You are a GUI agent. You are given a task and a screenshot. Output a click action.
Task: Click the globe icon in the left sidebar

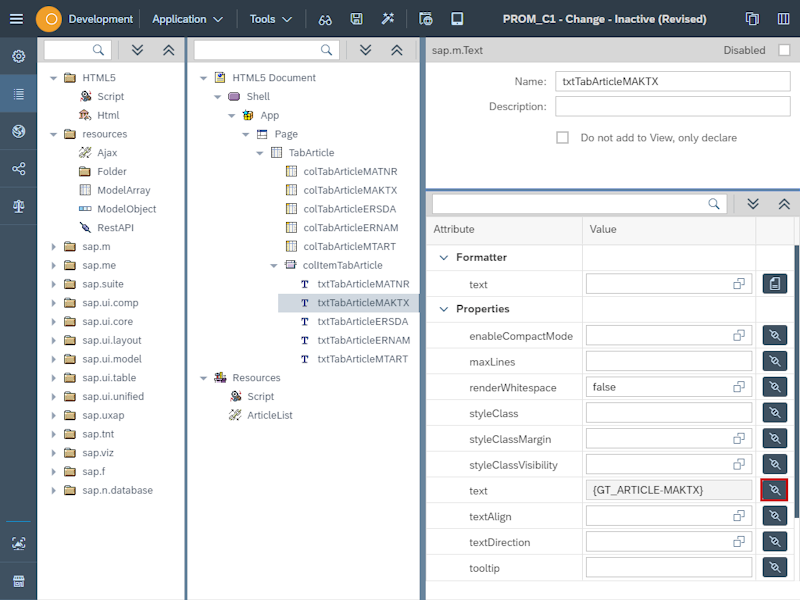(x=18, y=132)
